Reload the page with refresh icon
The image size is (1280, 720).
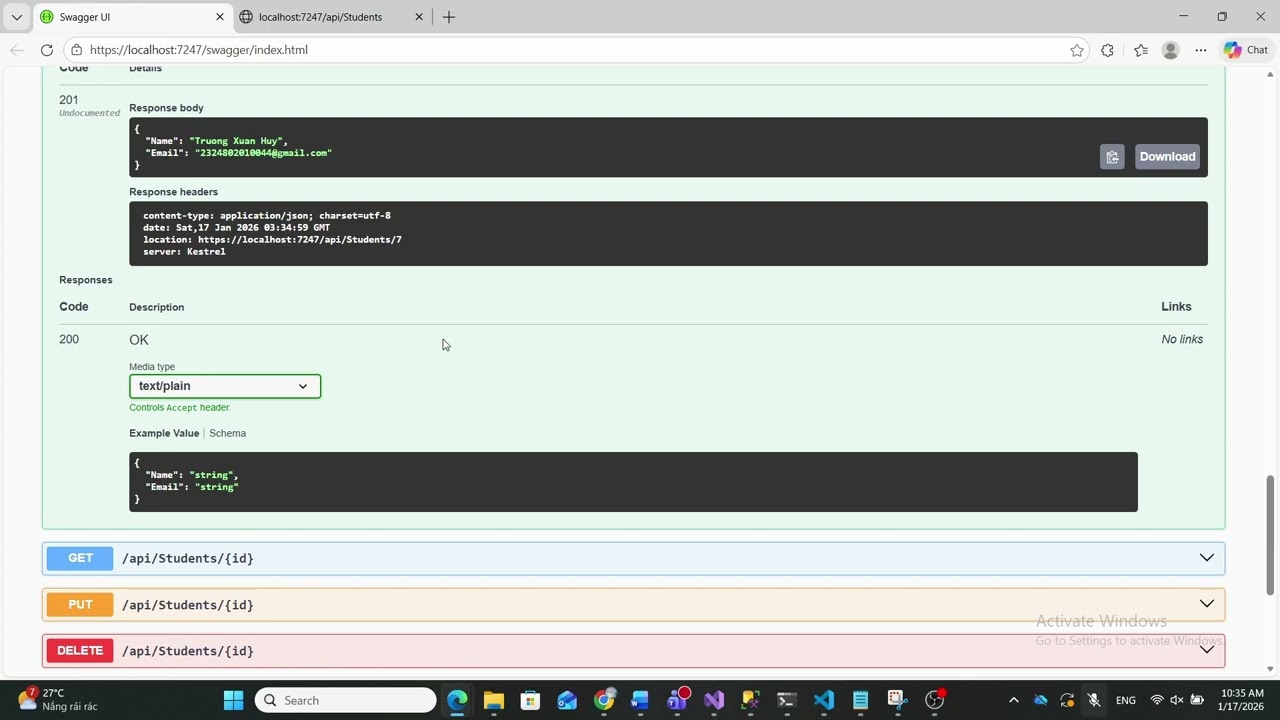pyautogui.click(x=47, y=50)
